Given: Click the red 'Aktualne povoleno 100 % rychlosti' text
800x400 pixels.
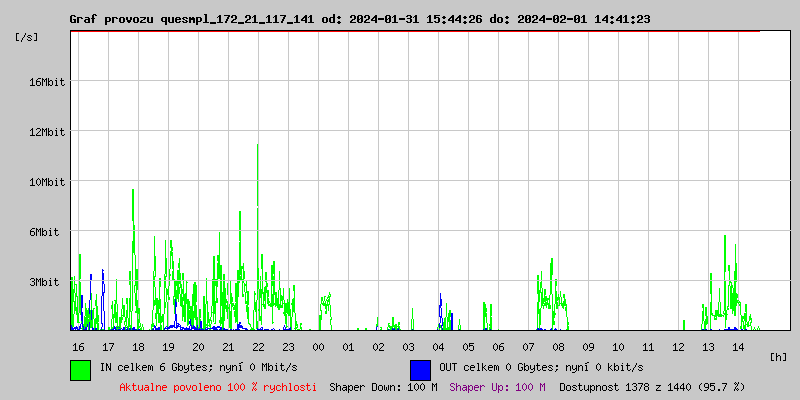Looking at the screenshot, I should point(218,387).
